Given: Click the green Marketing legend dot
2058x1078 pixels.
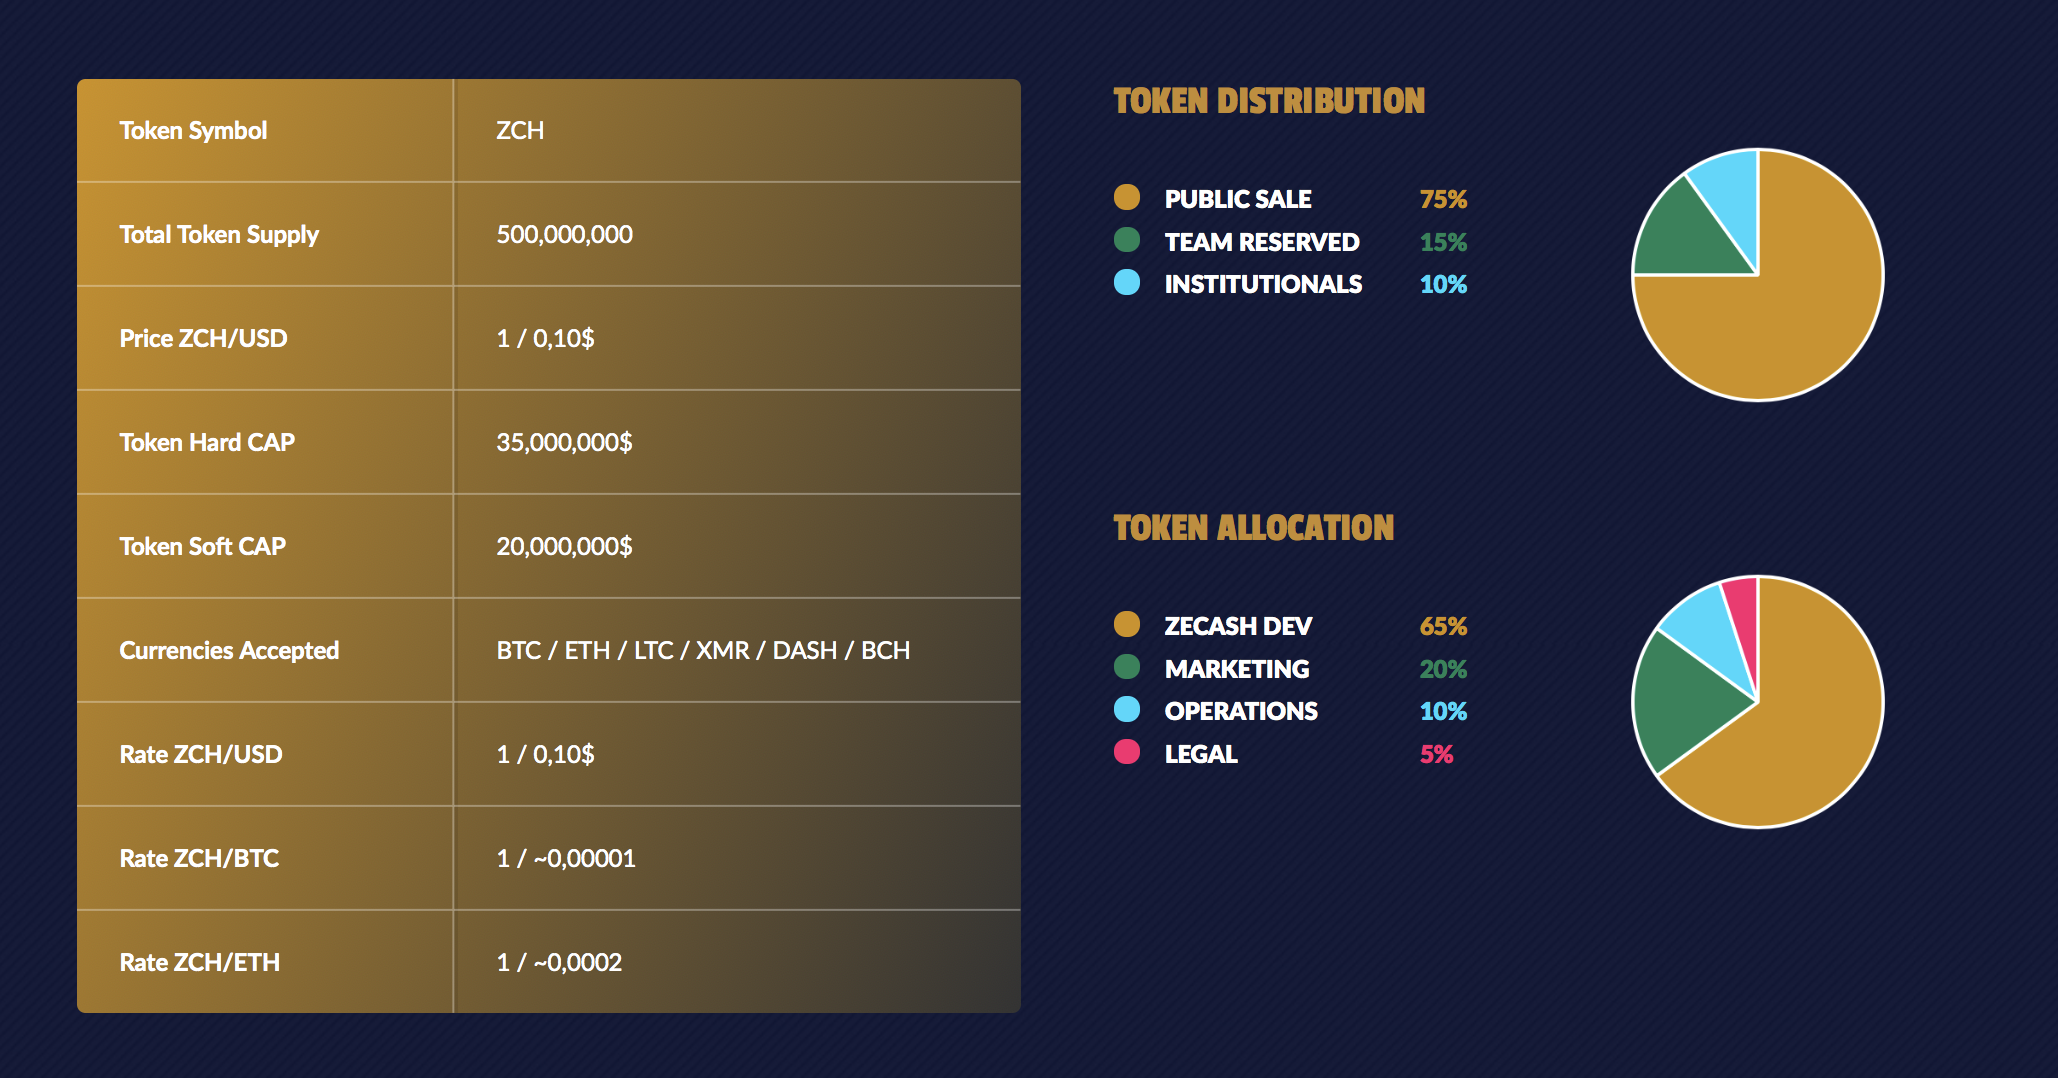Looking at the screenshot, I should [x=1127, y=667].
